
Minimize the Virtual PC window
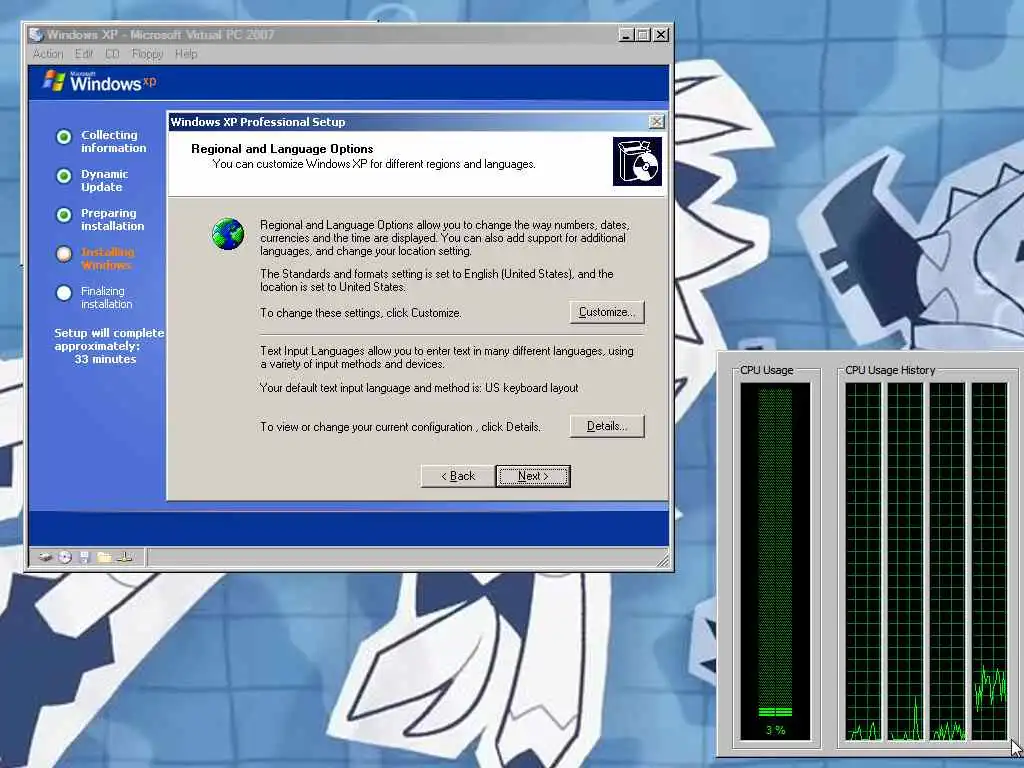[626, 35]
